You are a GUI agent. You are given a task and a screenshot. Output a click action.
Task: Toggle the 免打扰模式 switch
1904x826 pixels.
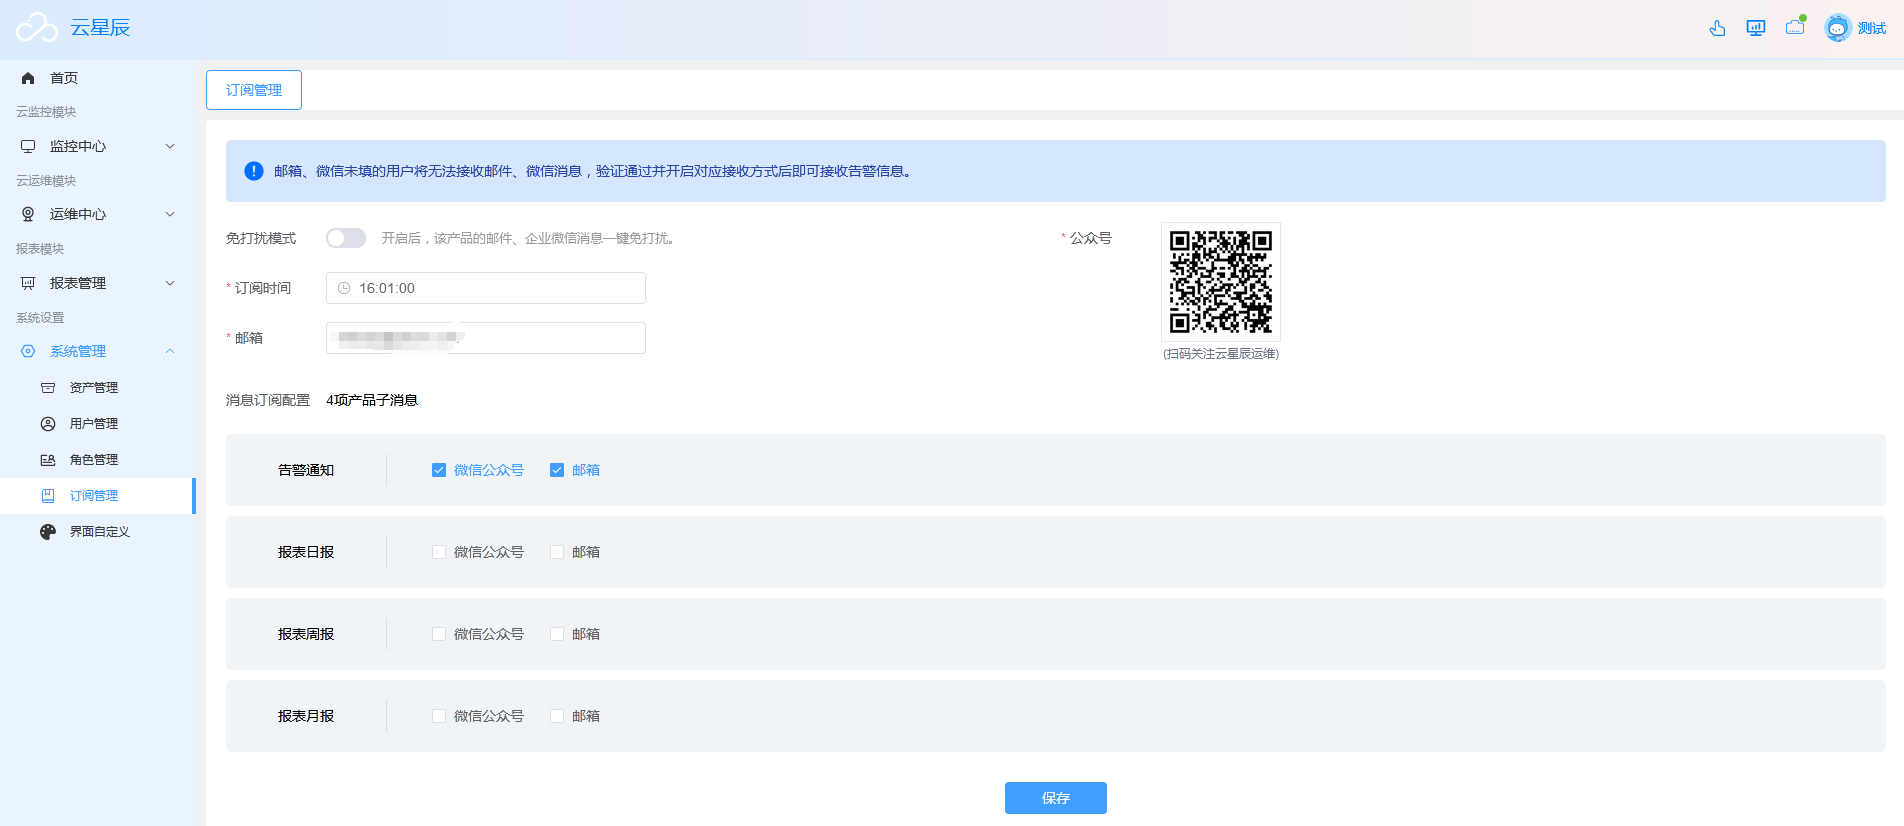(346, 238)
